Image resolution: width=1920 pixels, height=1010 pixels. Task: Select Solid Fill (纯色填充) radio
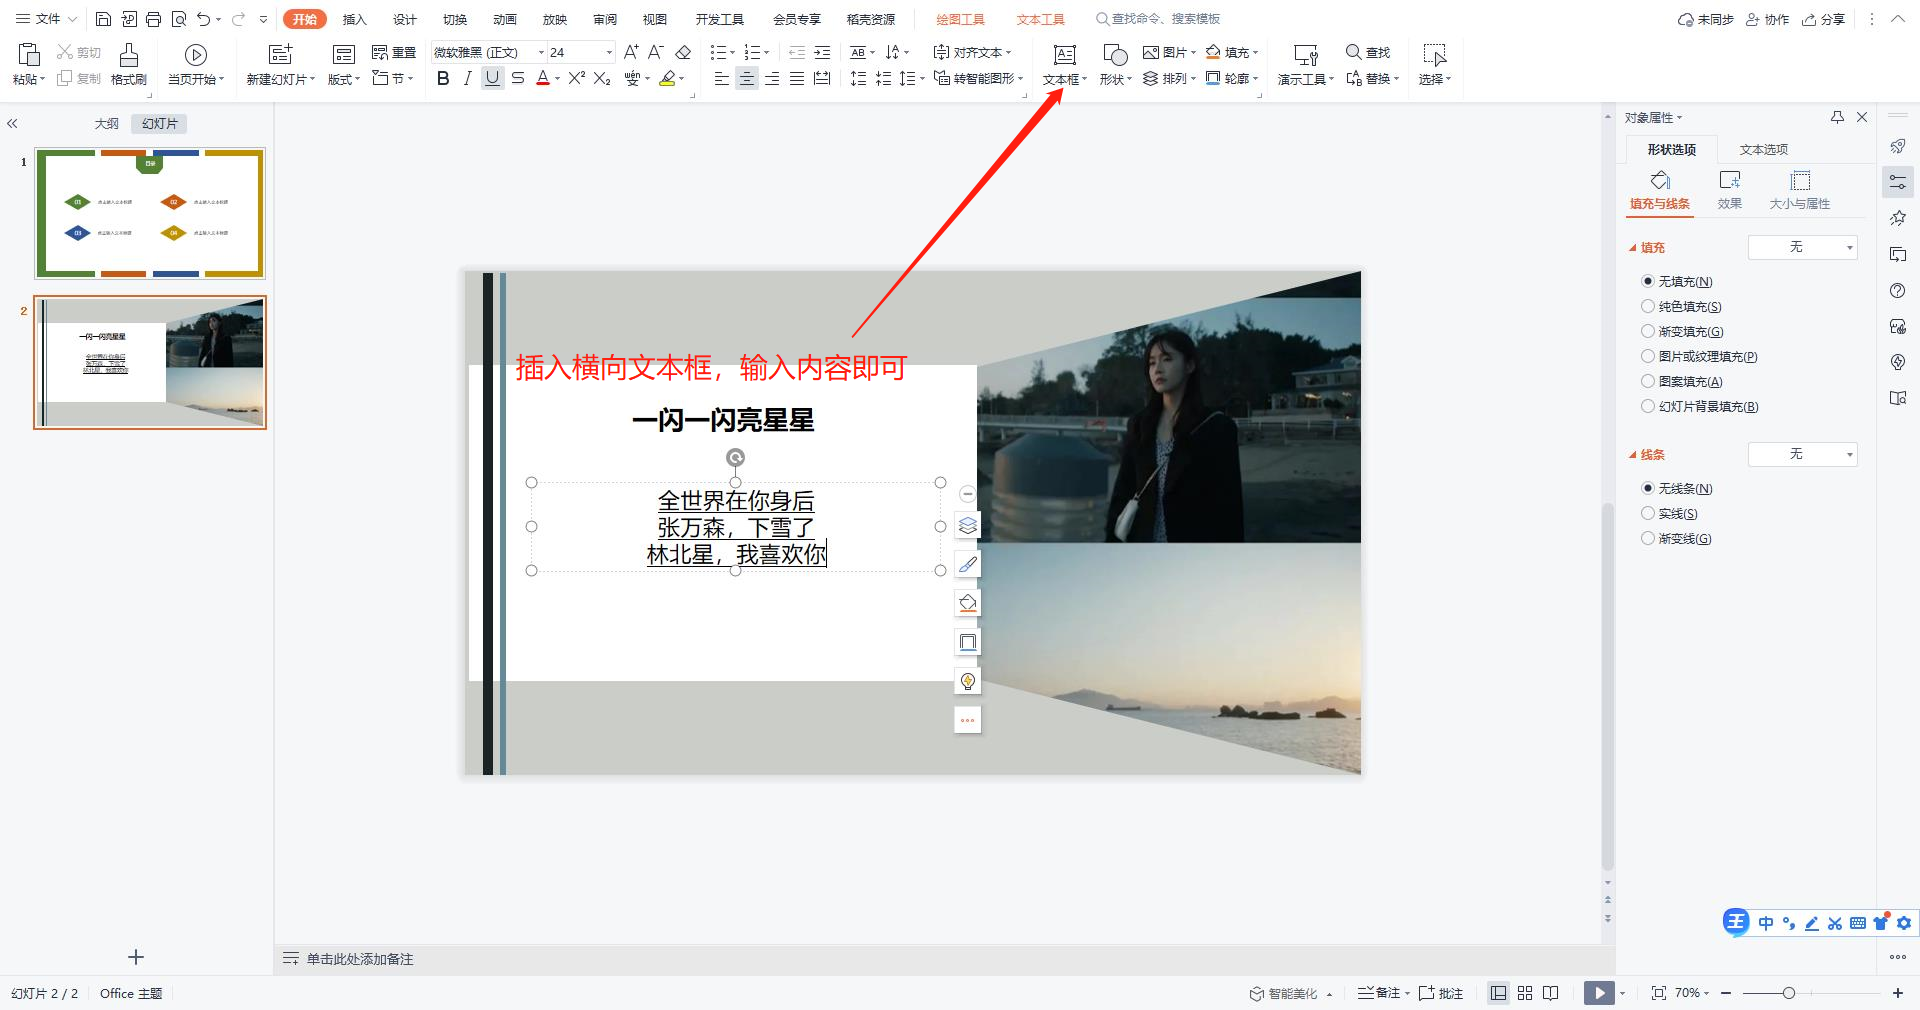tap(1648, 306)
